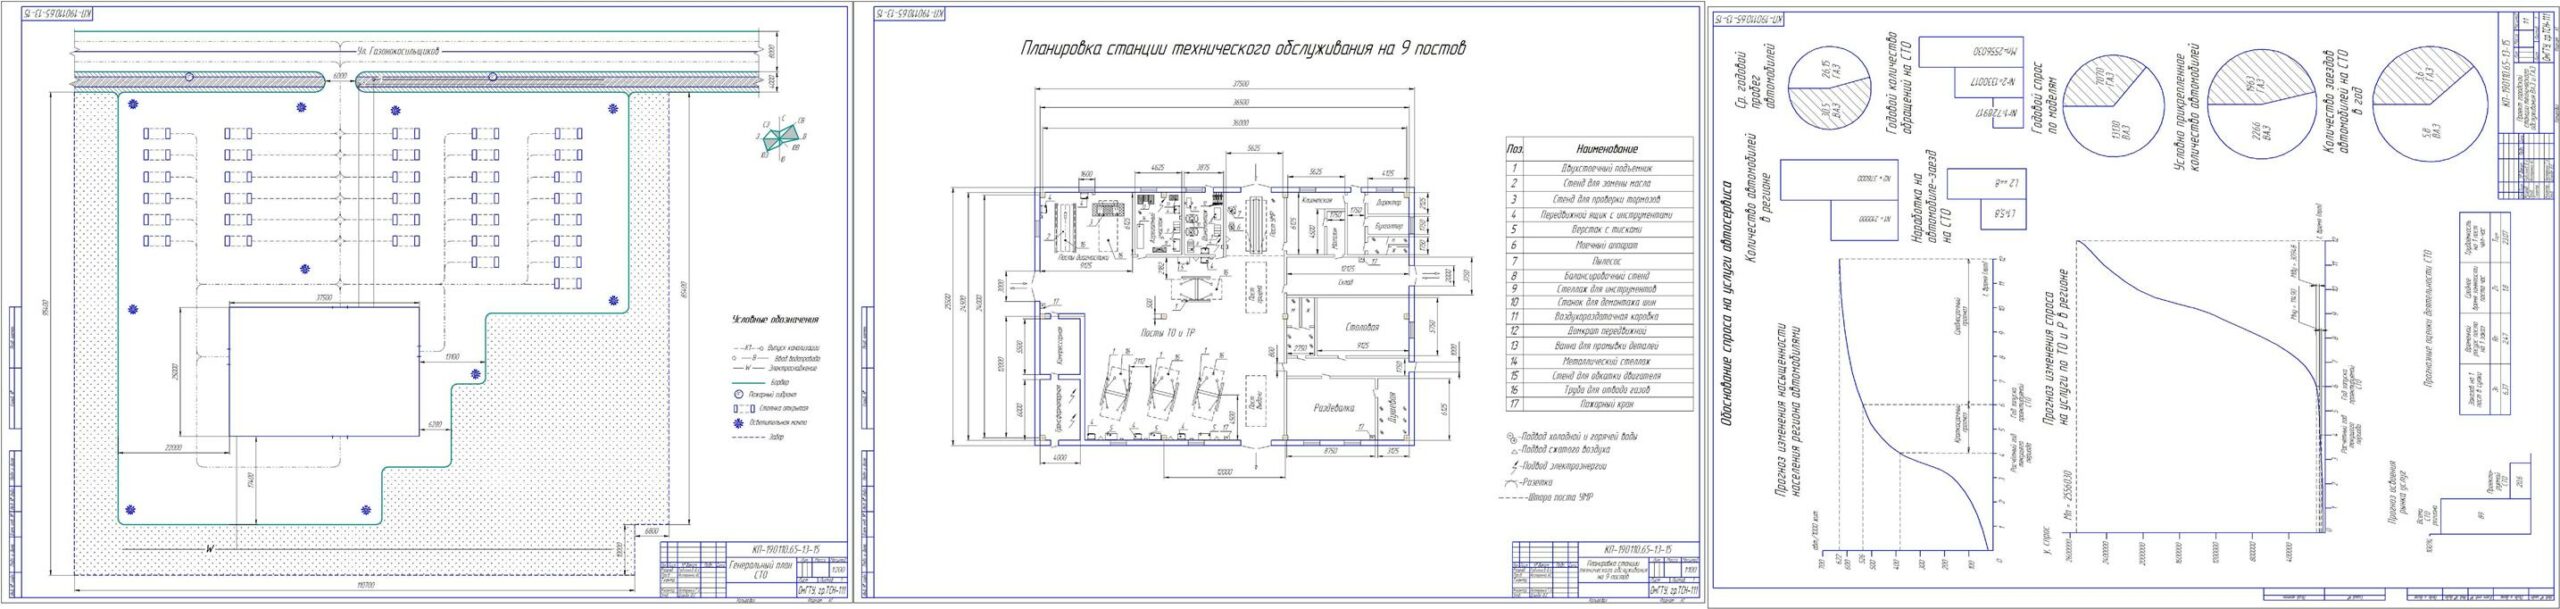Screen dimensions: 2560x609
Task: Click the title 'Планировка станции технического обслуживания на 9 постов'
Action: pyautogui.click(x=1243, y=48)
